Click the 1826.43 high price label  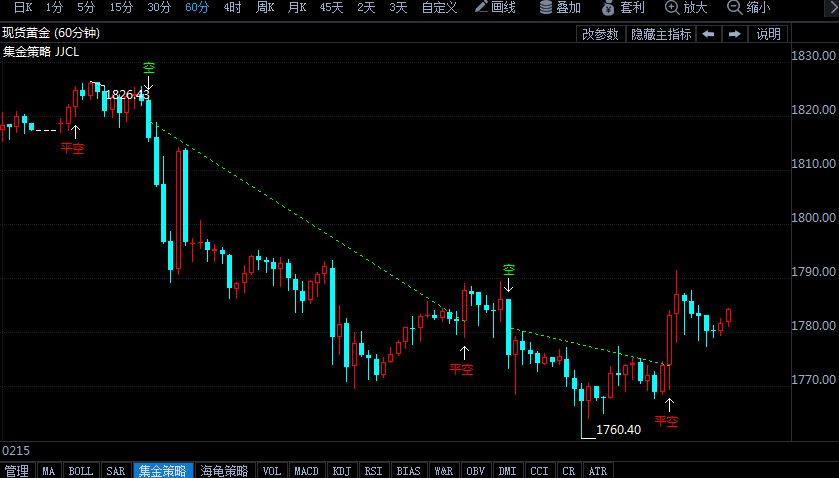(x=127, y=95)
